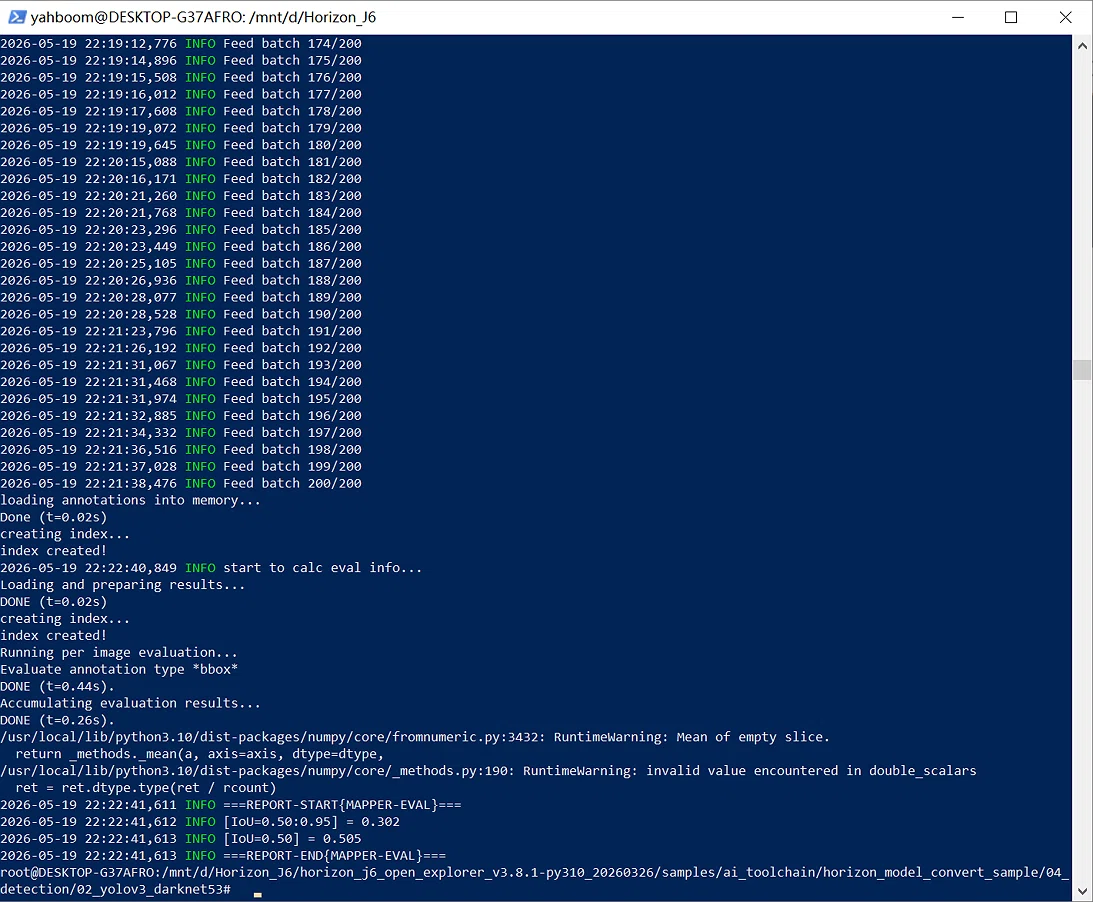
Task: Click the line 'Feed batch 174/200'
Action: click(181, 43)
